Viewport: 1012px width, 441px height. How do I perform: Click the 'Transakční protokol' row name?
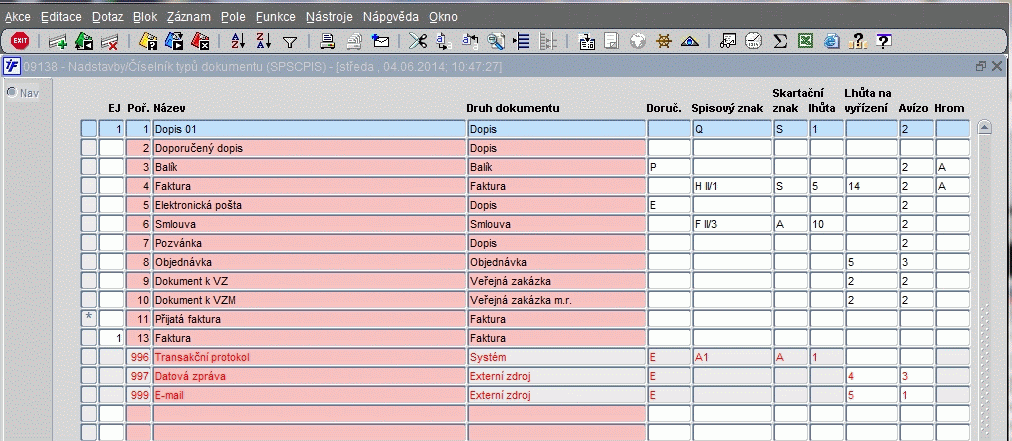[309, 357]
